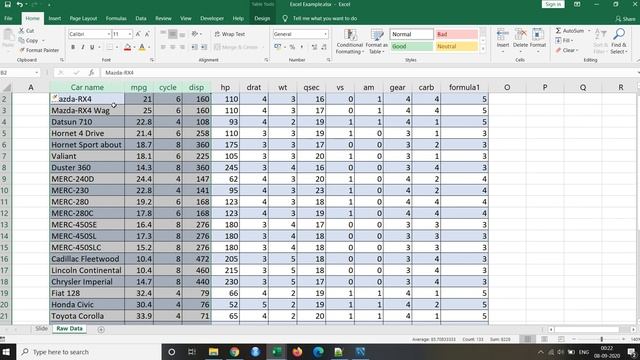This screenshot has height=360, width=640.
Task: Apply the Good cell style
Action: click(411, 47)
